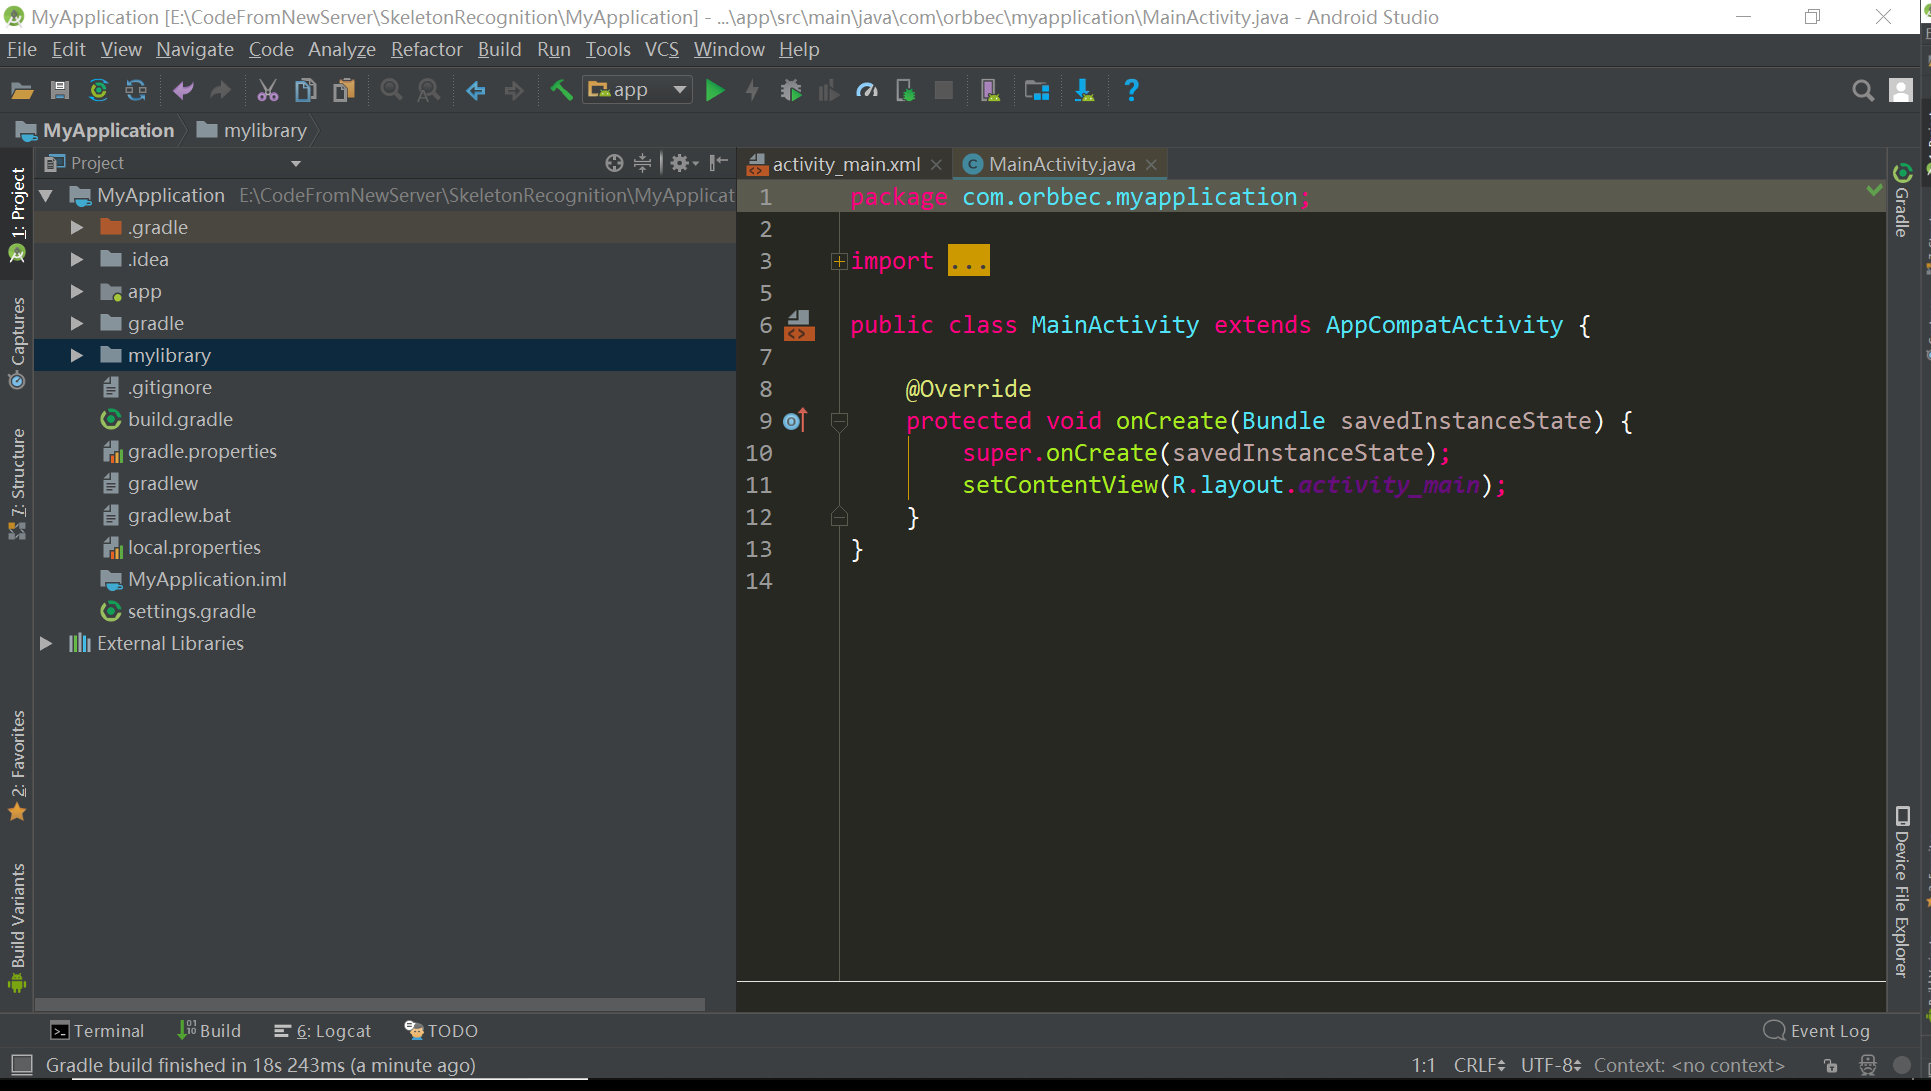Click the Help question mark icon
Screen dimensions: 1931x1091
point(1131,91)
